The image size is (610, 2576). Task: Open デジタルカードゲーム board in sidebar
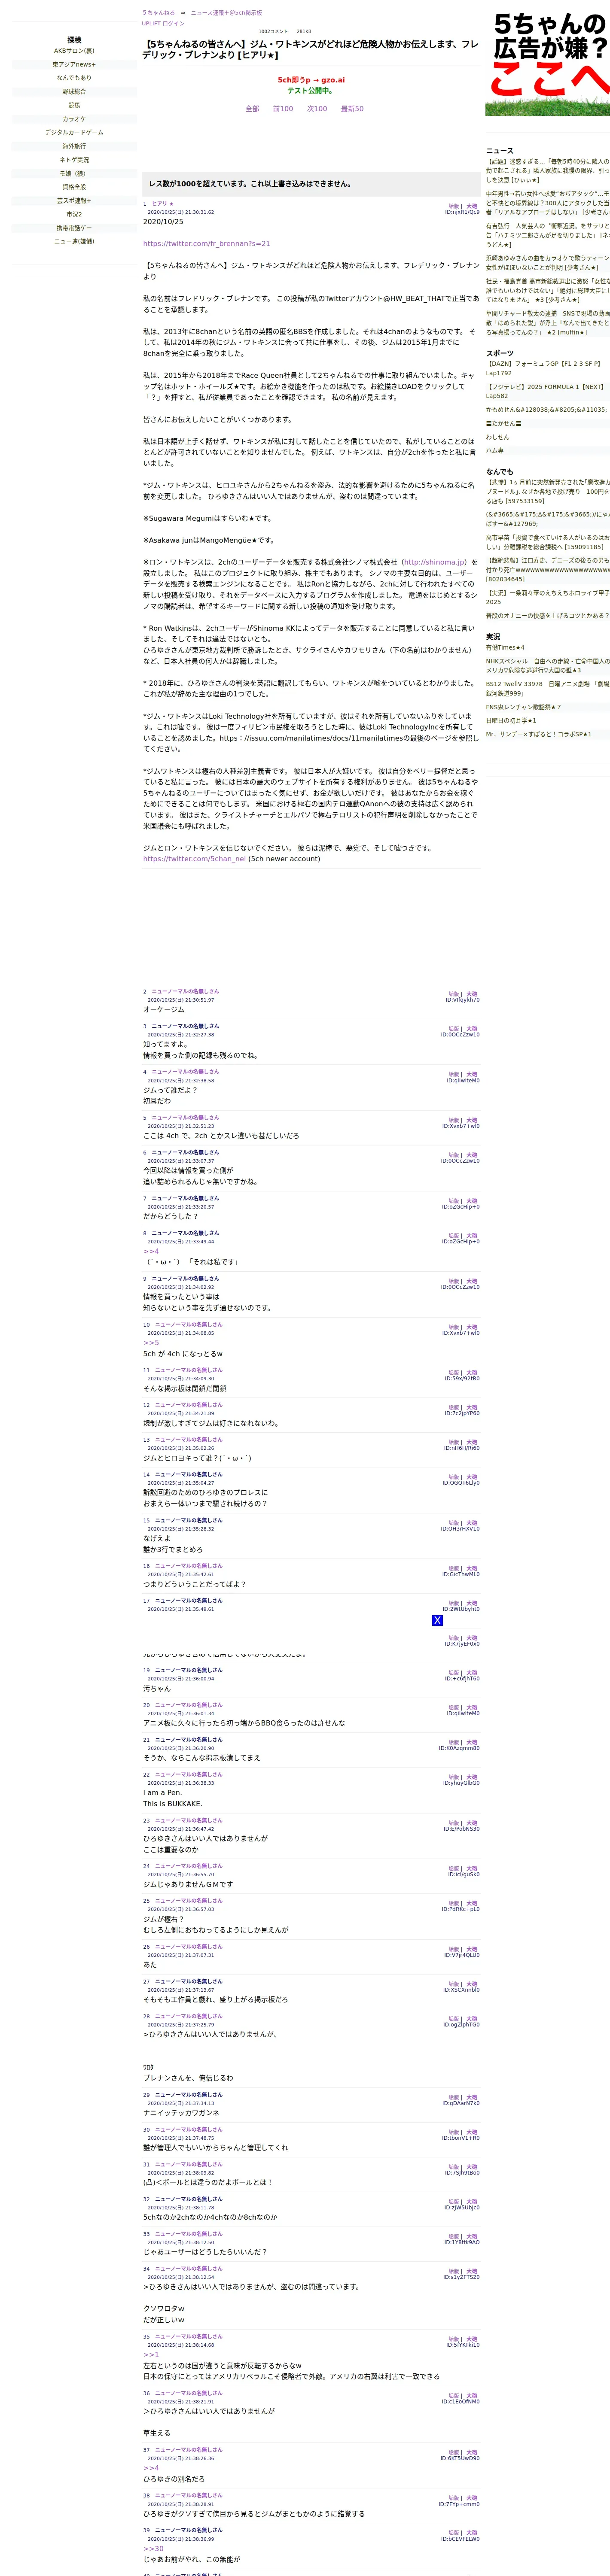point(74,132)
